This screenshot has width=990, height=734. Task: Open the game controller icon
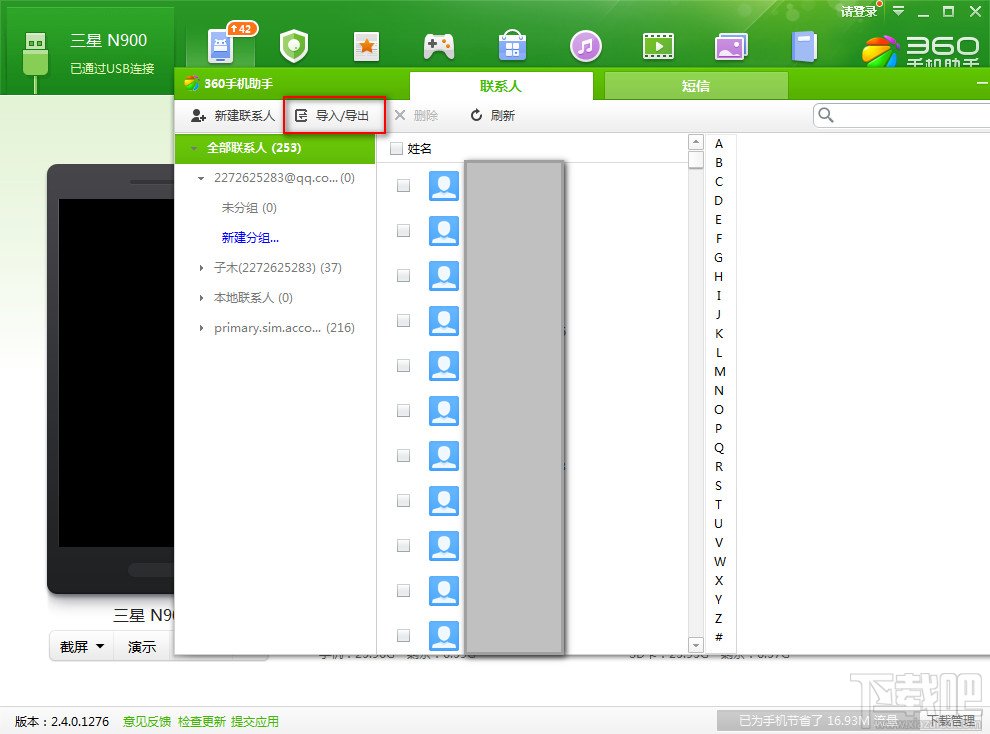pyautogui.click(x=439, y=46)
